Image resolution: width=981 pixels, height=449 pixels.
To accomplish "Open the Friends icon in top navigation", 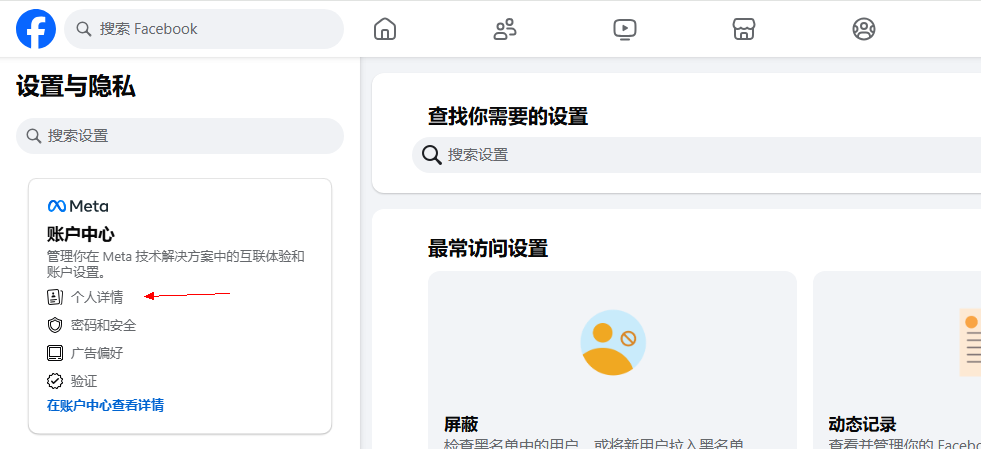I will pyautogui.click(x=505, y=29).
